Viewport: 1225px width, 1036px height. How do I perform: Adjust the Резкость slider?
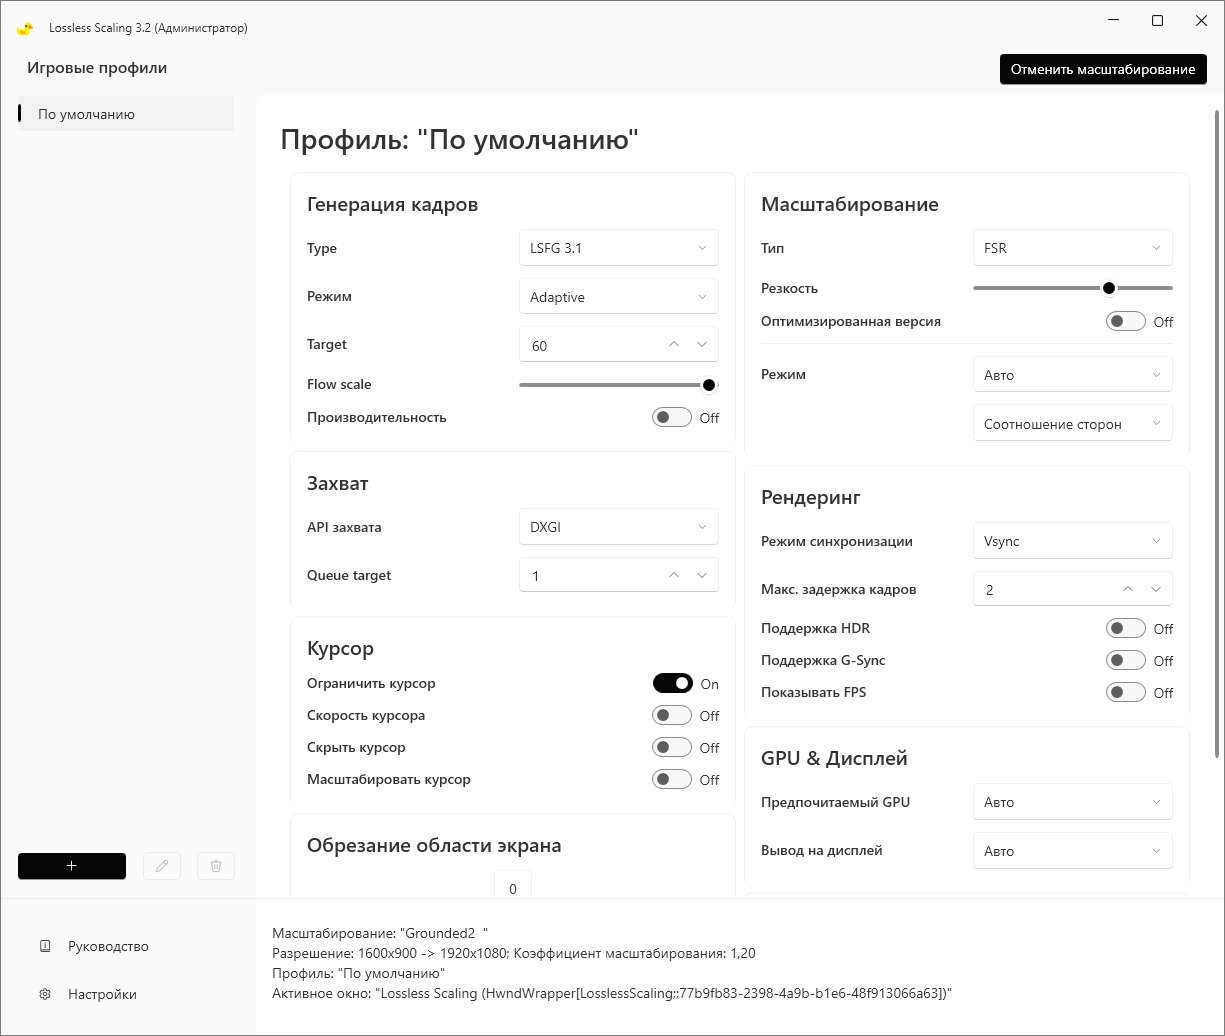coord(1073,288)
